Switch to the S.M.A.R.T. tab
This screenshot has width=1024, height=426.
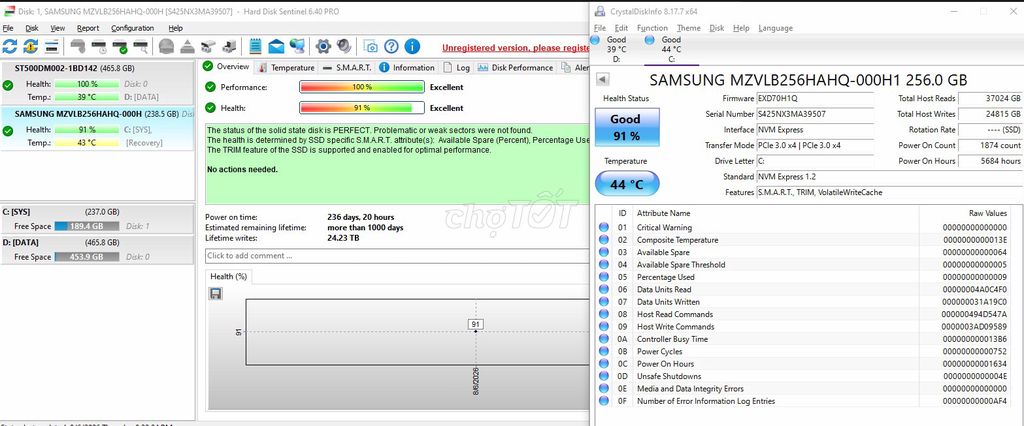point(347,67)
